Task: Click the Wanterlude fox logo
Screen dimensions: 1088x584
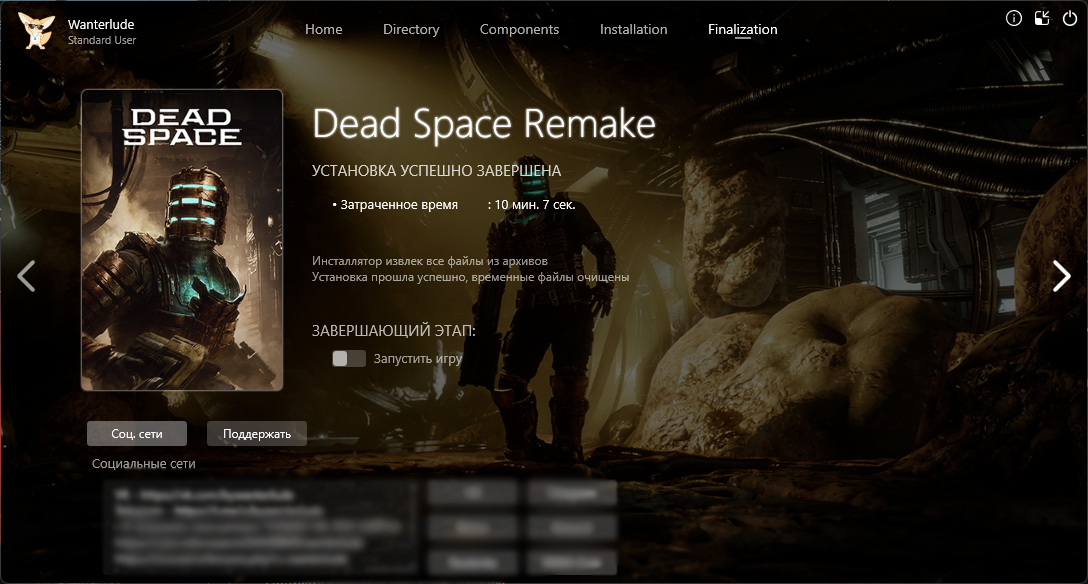Action: tap(37, 30)
